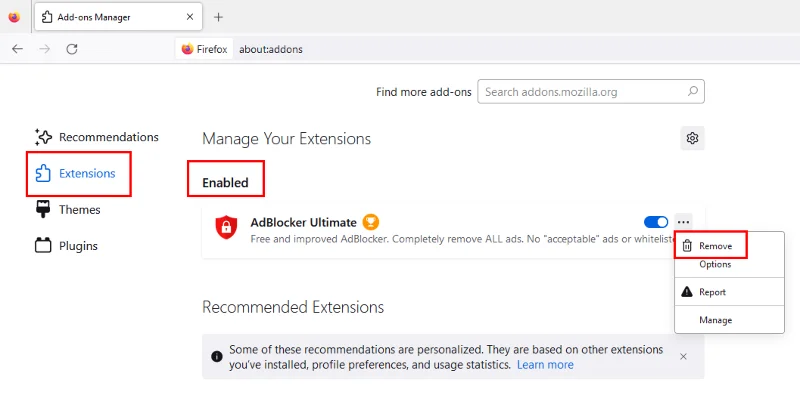
Task: Open the Recommendations section
Action: [x=96, y=137]
